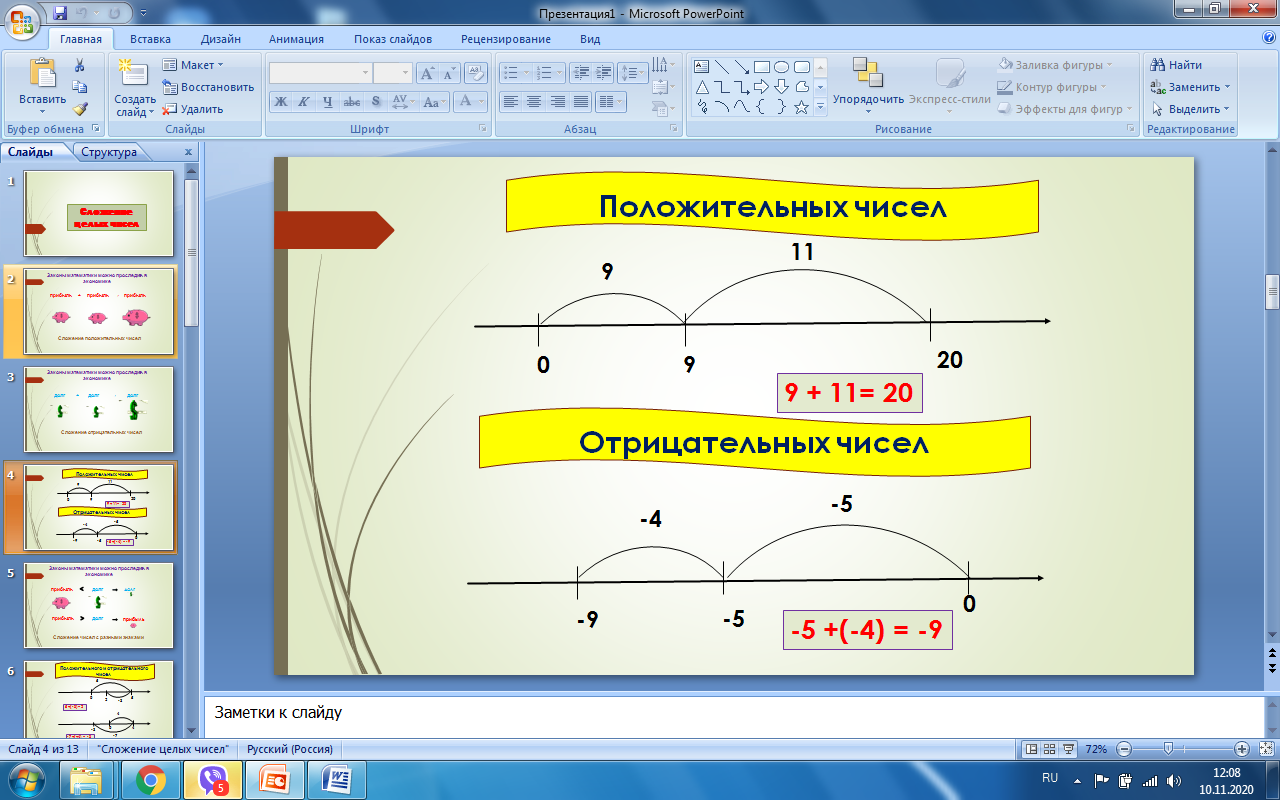Pick the five-point star shape
This screenshot has height=800, width=1280.
pos(801,107)
